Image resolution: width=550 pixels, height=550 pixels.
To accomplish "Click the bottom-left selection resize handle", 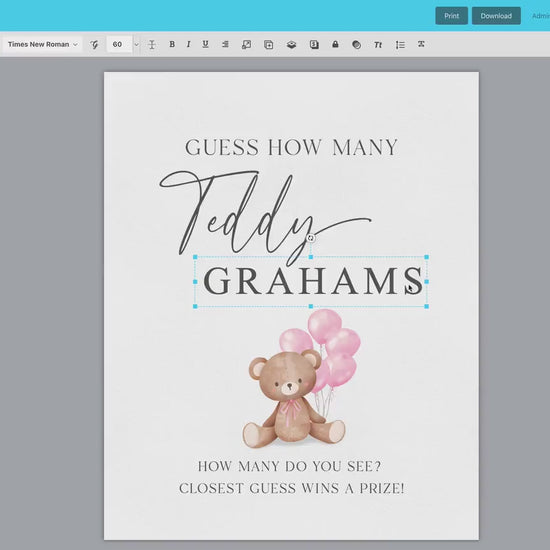I will pyautogui.click(x=195, y=306).
